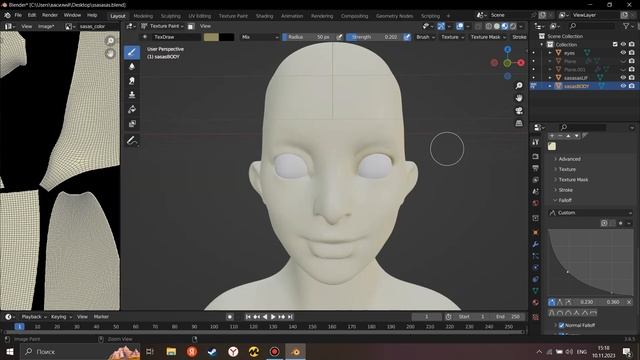Toggle viewport overlays button
The height and width of the screenshot is (360, 640).
460,26
